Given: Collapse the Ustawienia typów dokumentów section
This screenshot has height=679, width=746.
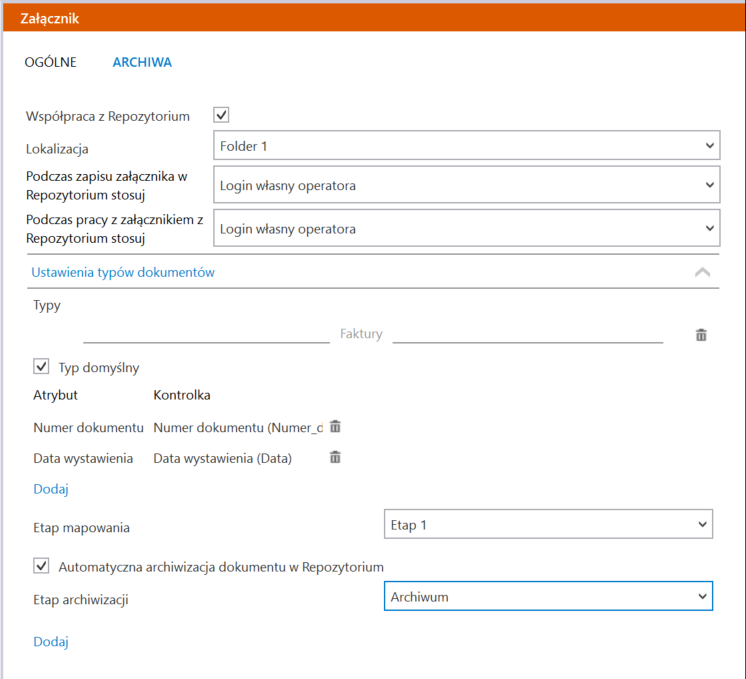Looking at the screenshot, I should [x=702, y=273].
